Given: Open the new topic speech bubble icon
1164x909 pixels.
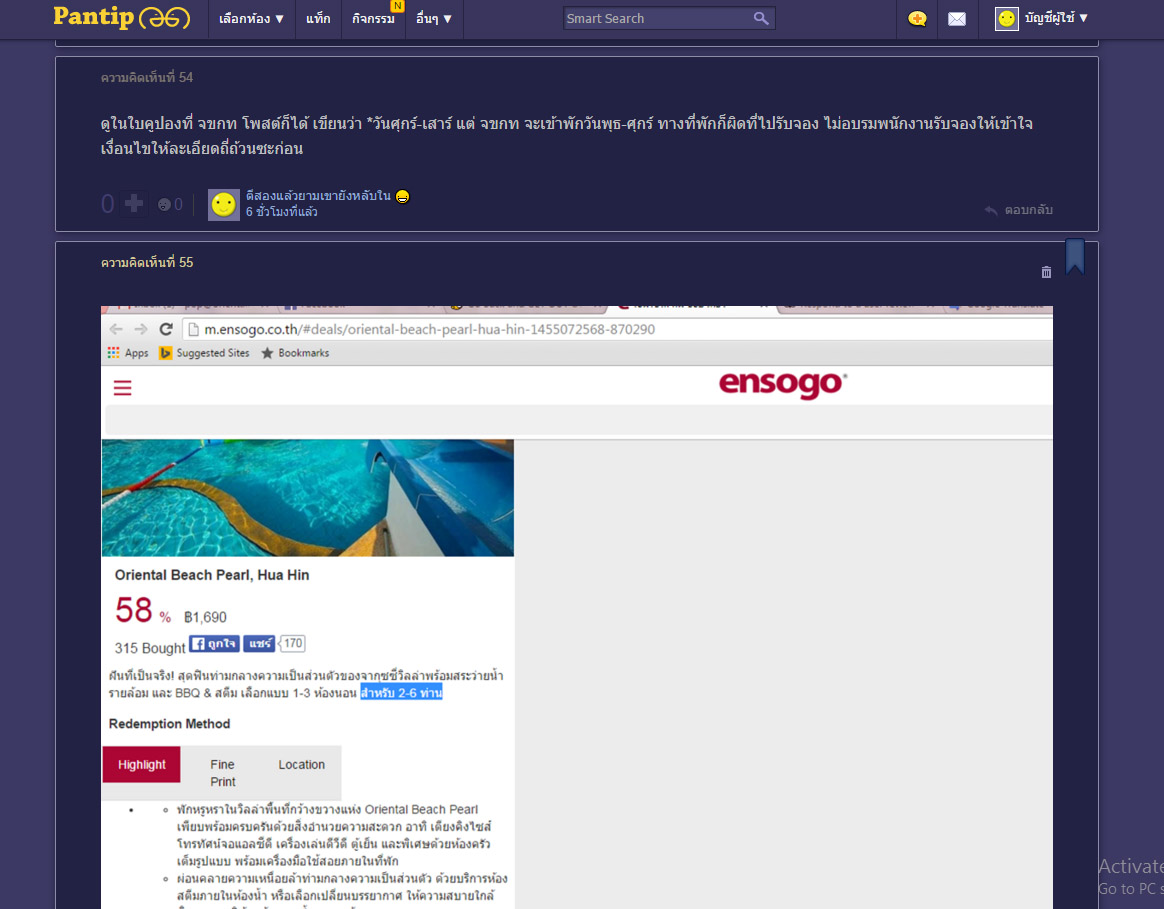Looking at the screenshot, I should (918, 19).
